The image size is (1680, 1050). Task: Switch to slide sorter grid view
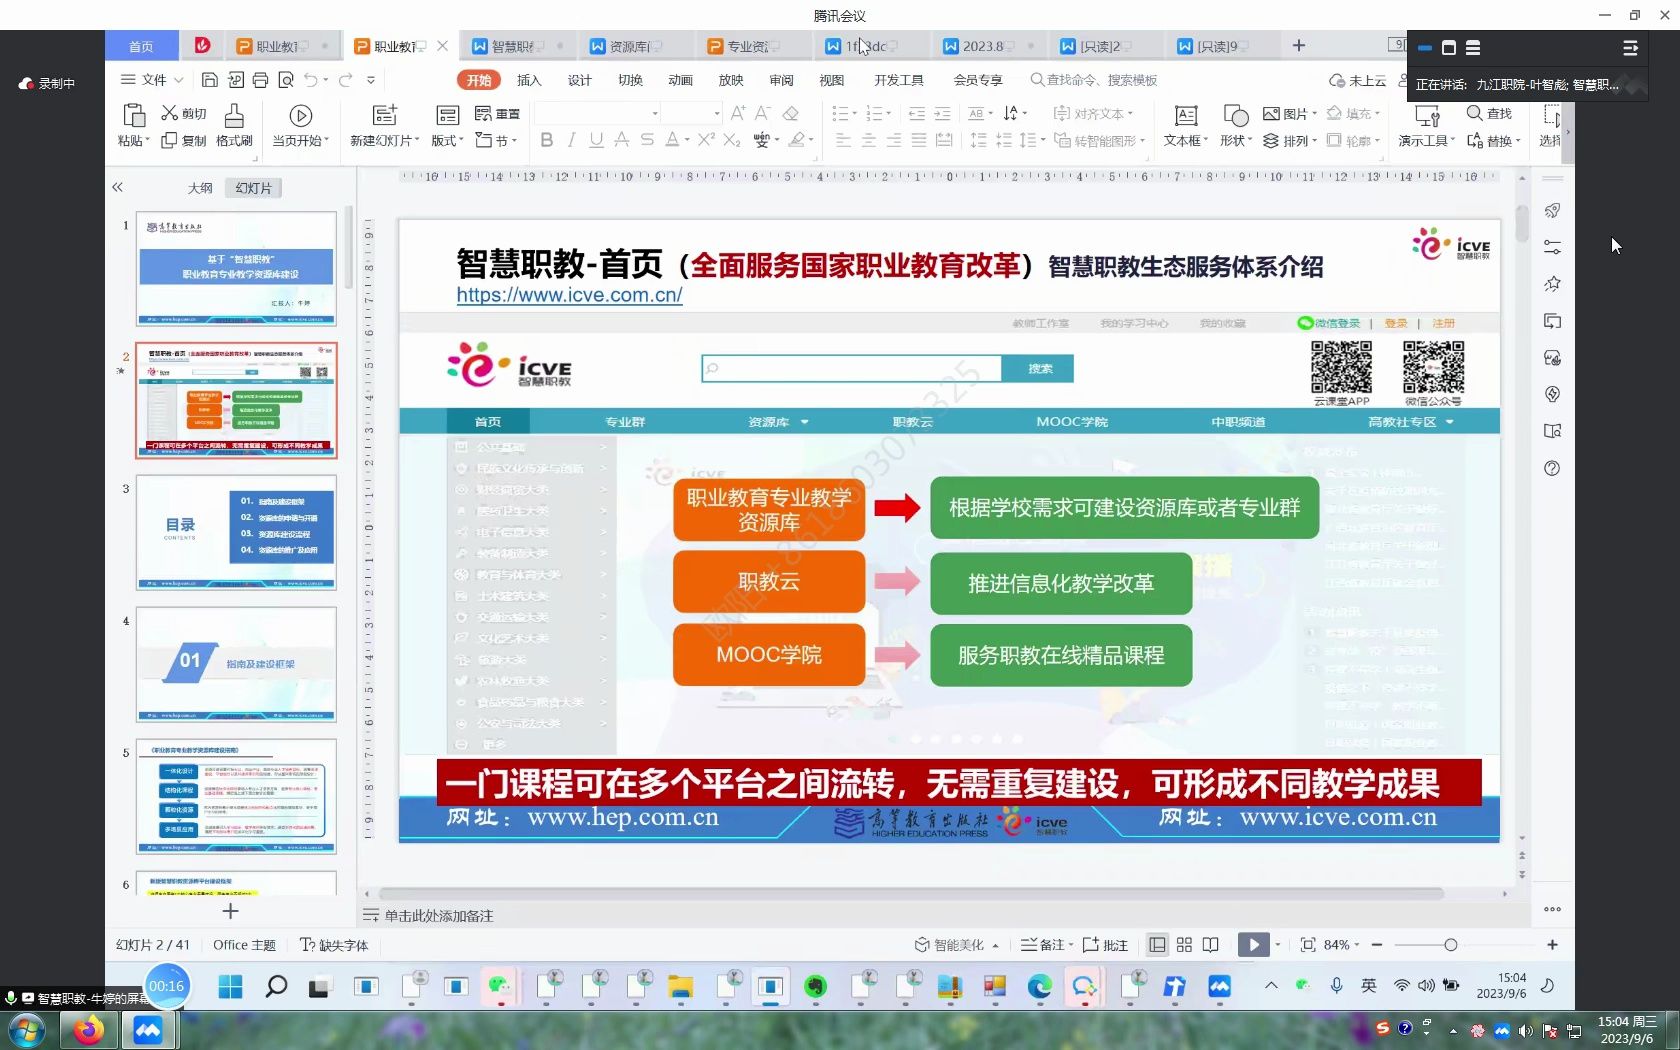click(x=1184, y=944)
